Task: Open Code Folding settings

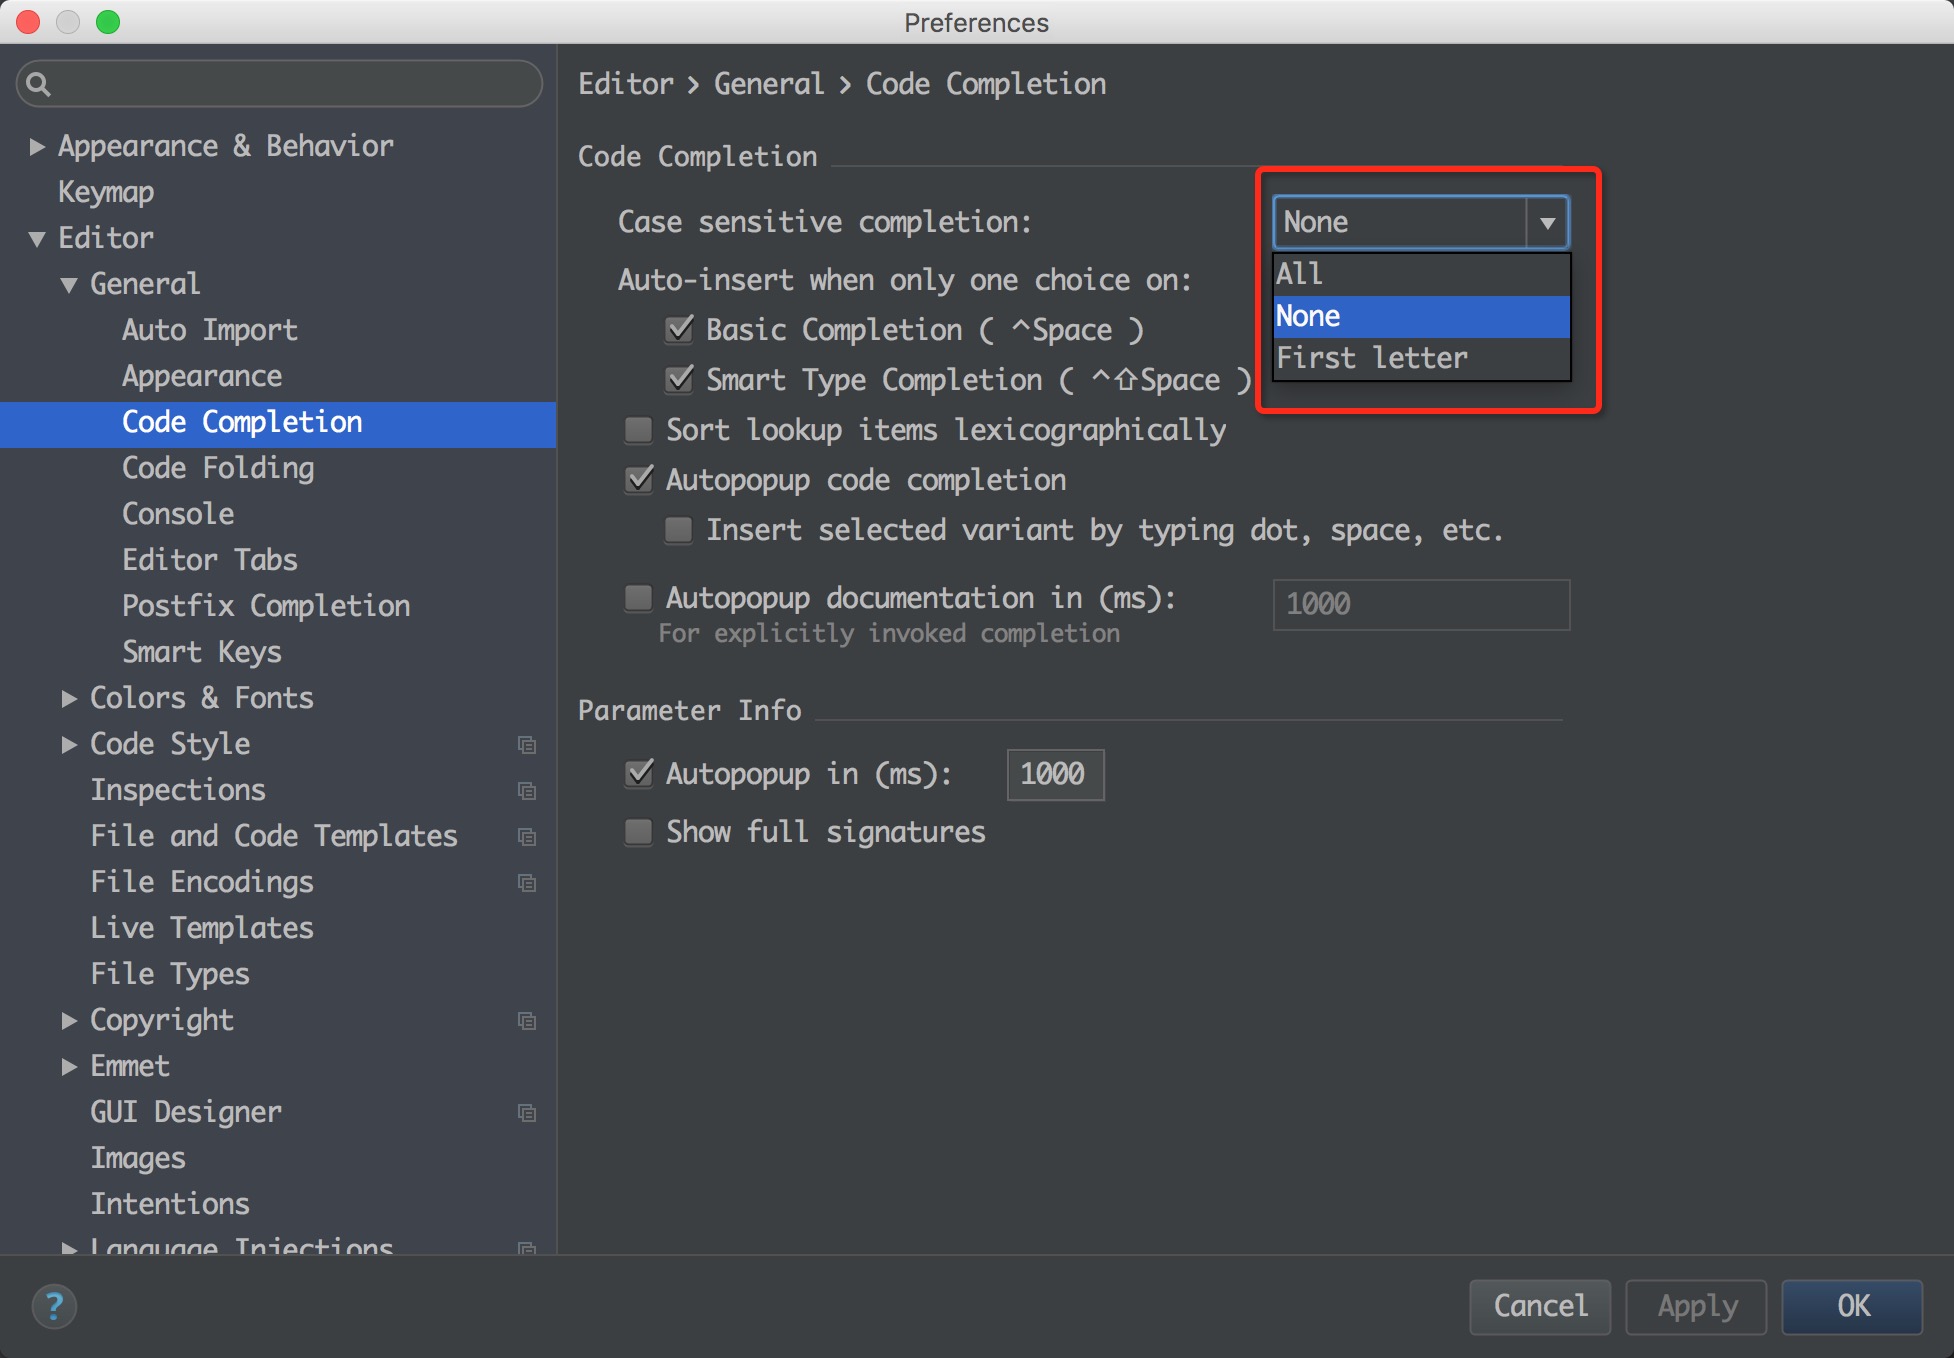Action: [218, 468]
